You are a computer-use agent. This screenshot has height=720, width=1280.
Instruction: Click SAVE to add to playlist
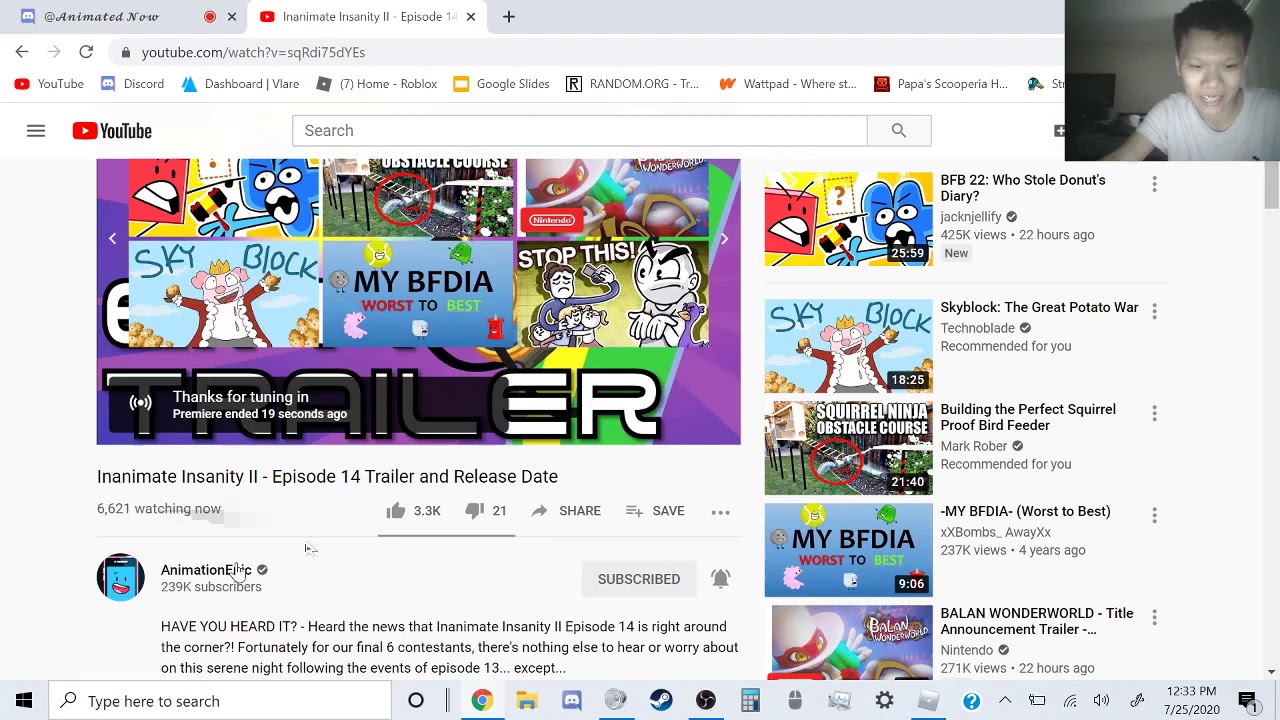[655, 511]
